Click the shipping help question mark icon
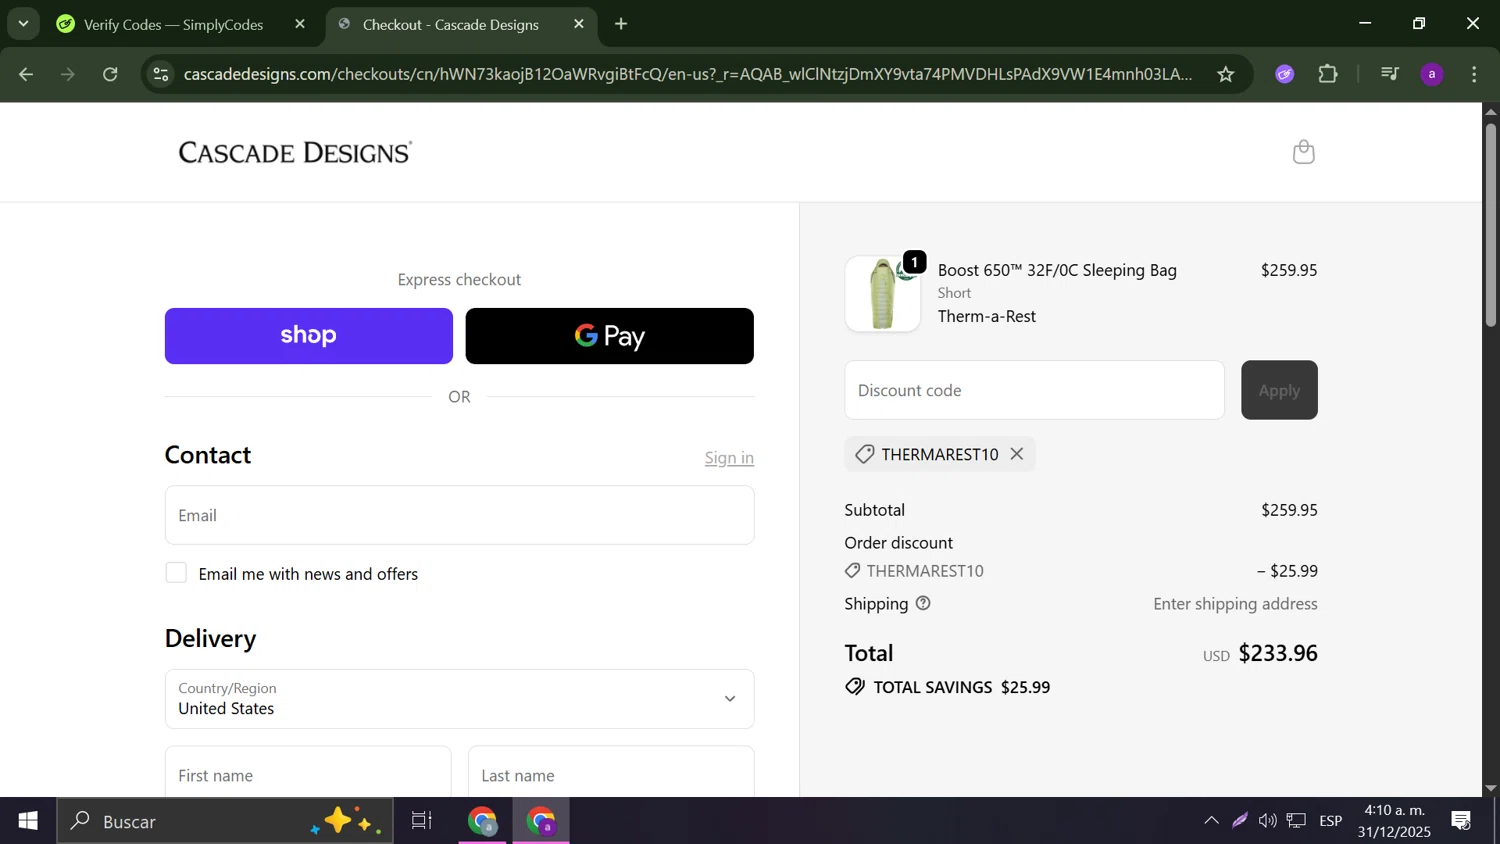The image size is (1500, 844). (923, 603)
